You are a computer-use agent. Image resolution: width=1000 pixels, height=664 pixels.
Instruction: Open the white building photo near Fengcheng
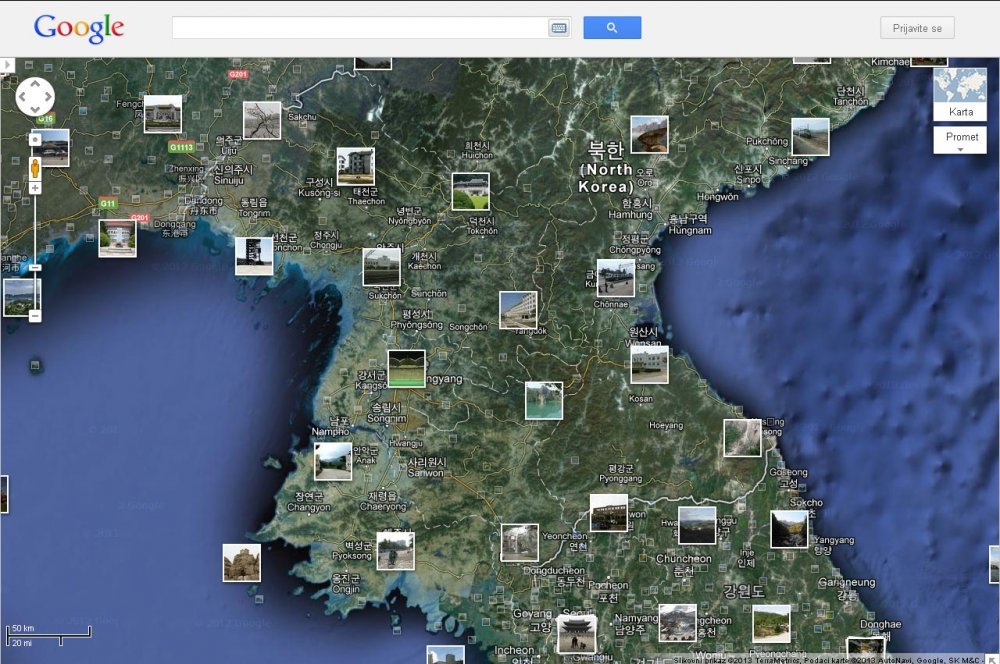click(x=163, y=114)
